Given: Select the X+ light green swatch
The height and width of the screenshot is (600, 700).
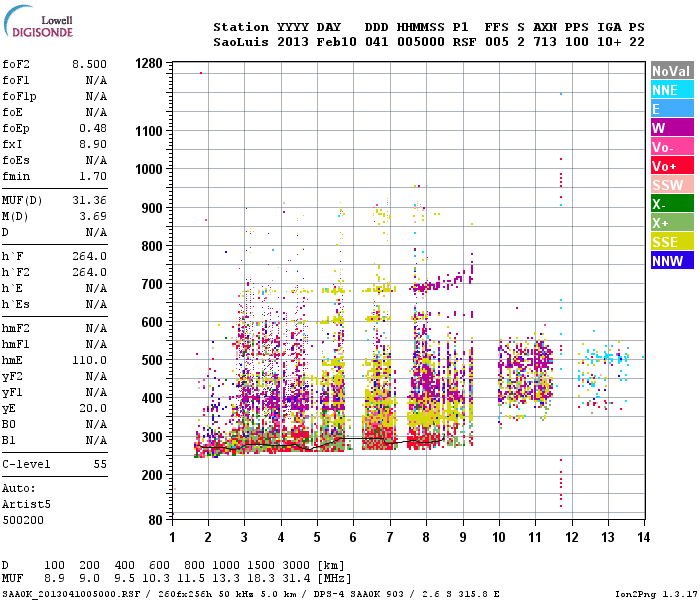Looking at the screenshot, I should 672,223.
